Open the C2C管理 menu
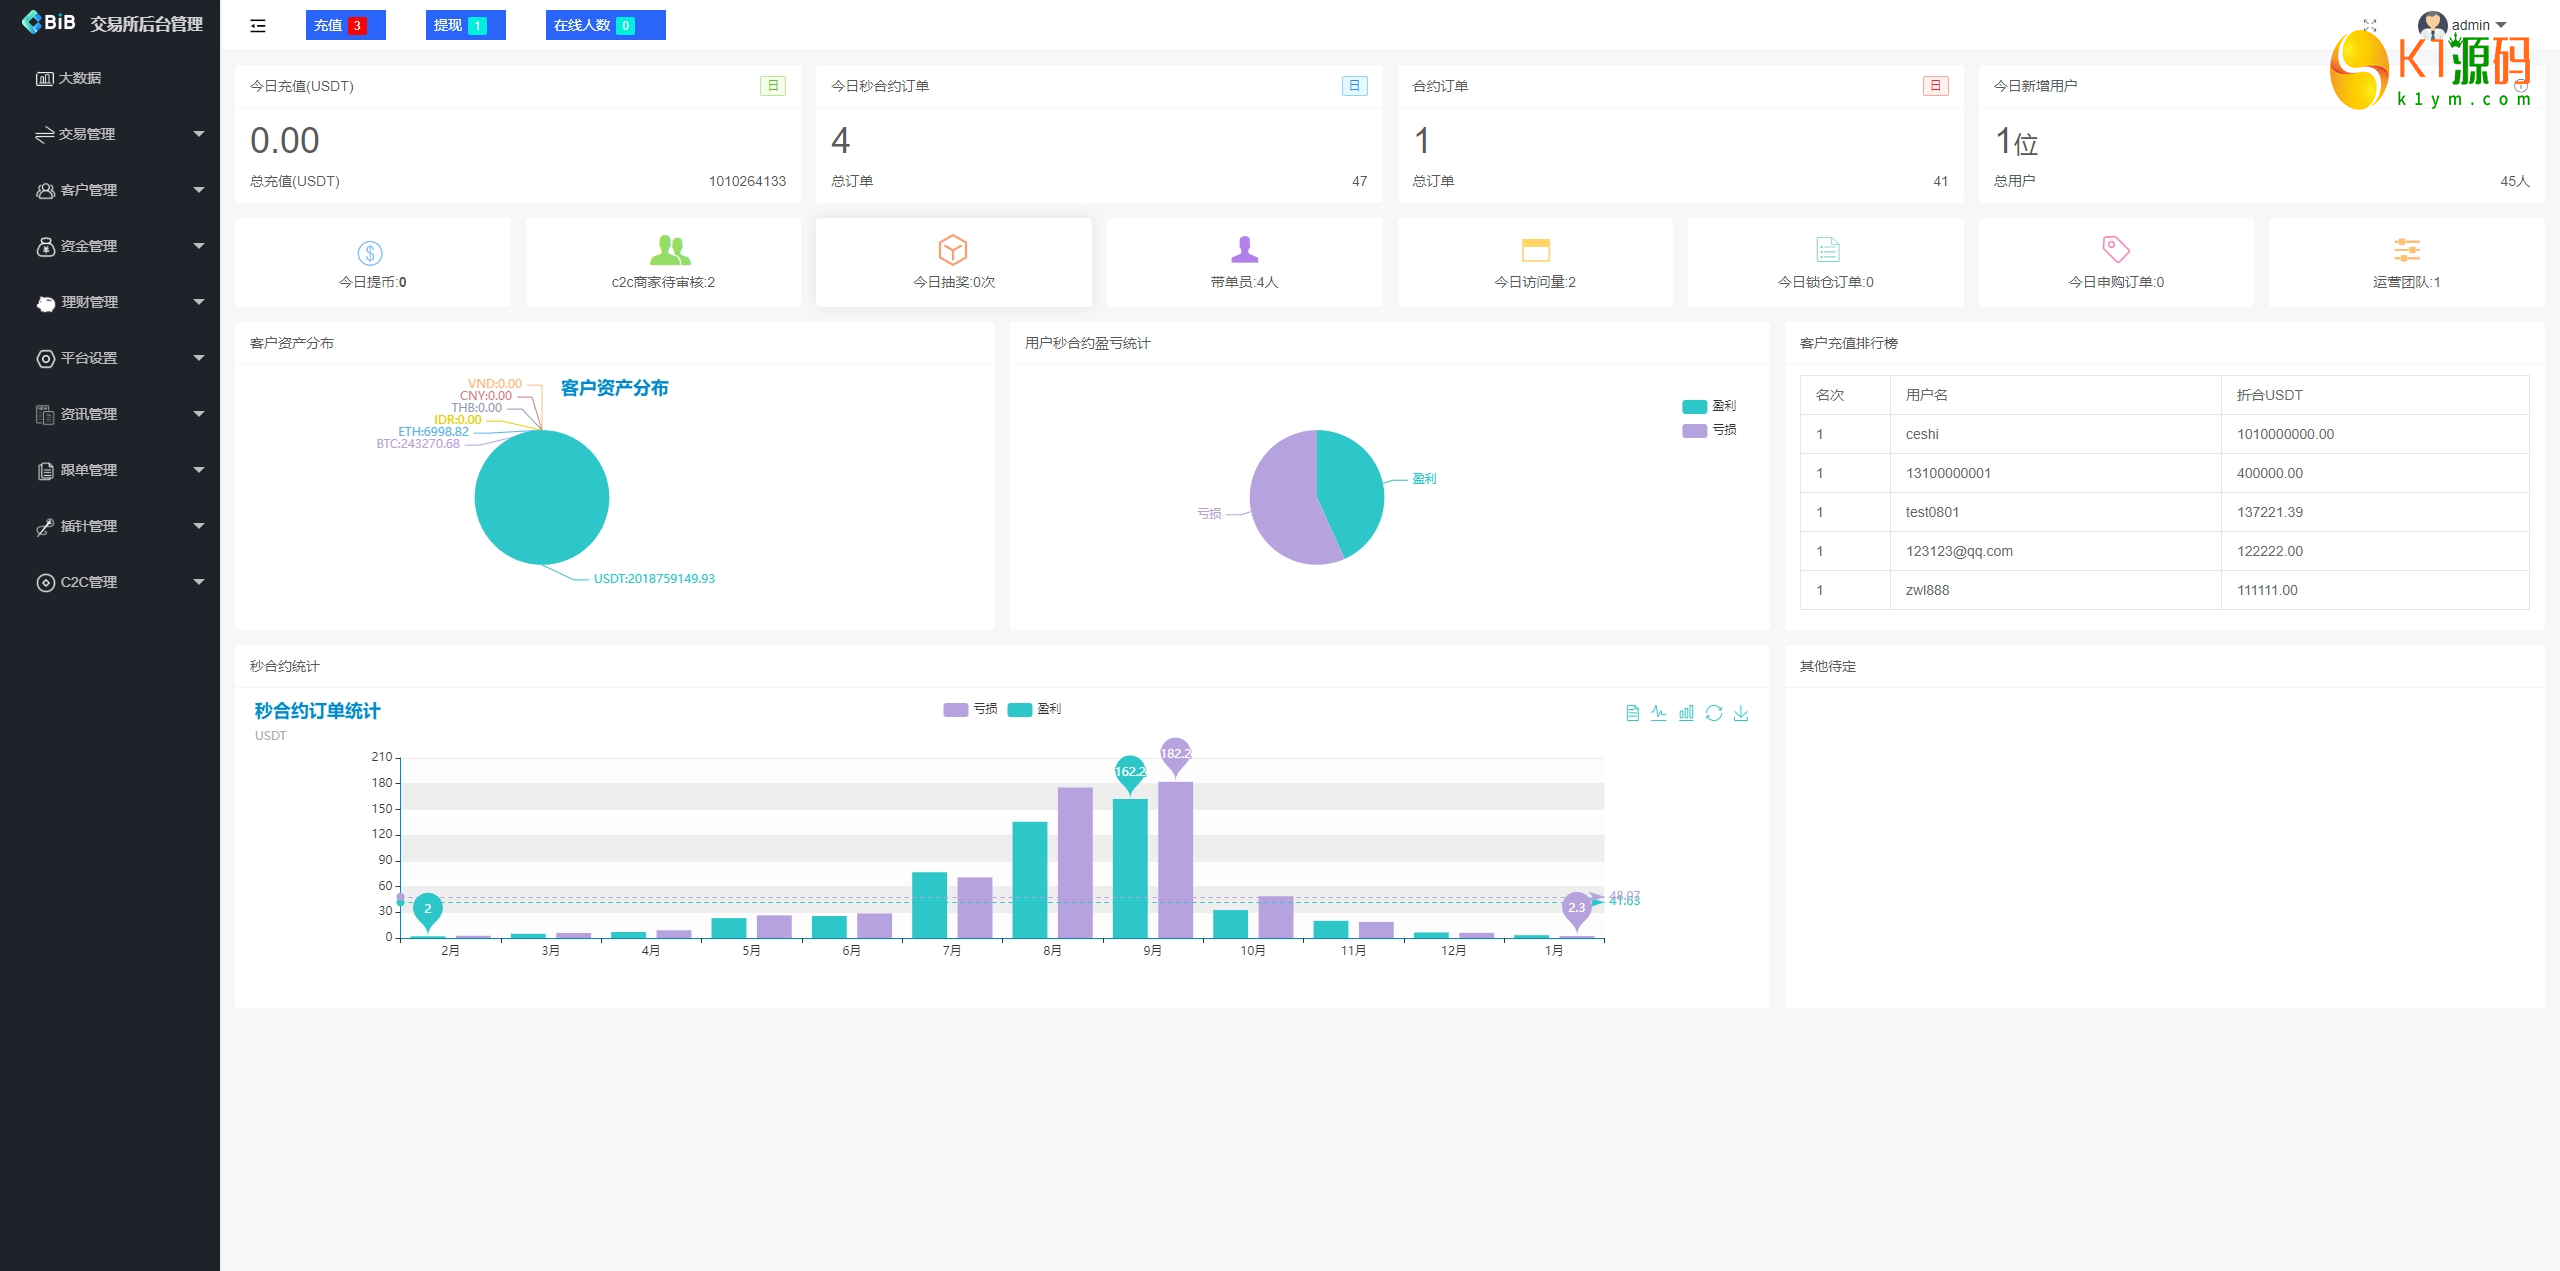Image resolution: width=2560 pixels, height=1271 pixels. [118, 582]
